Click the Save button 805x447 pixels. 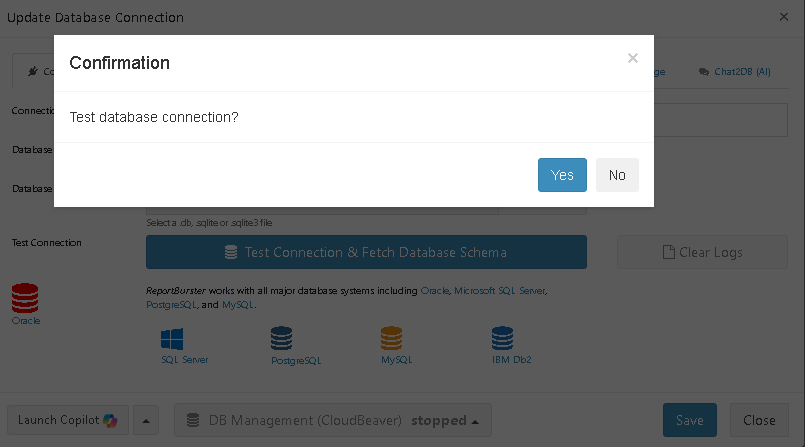tap(689, 421)
